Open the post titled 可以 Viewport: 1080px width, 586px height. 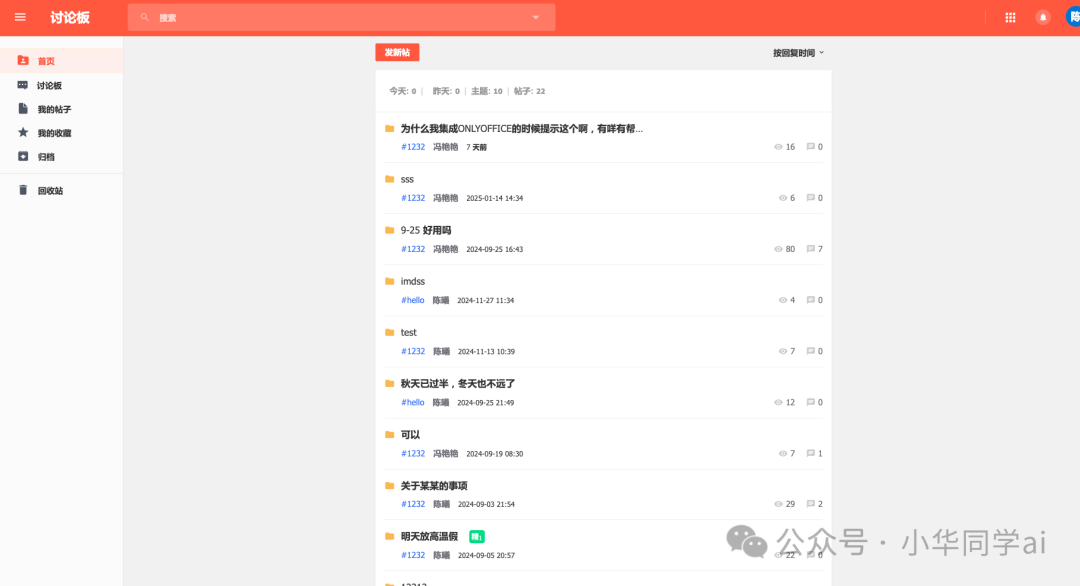(x=410, y=435)
